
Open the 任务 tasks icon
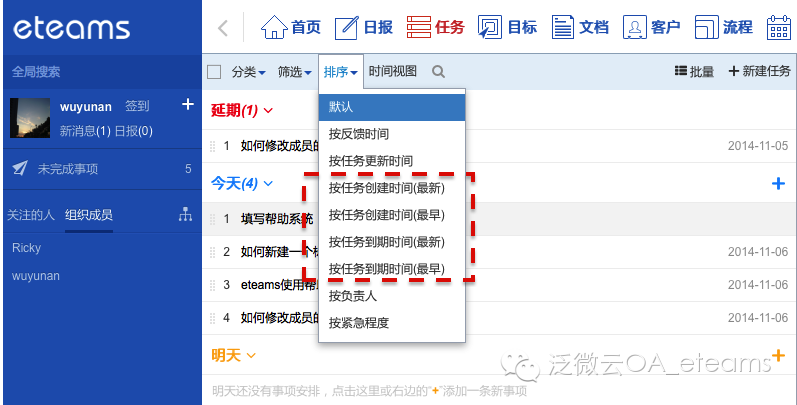click(418, 27)
